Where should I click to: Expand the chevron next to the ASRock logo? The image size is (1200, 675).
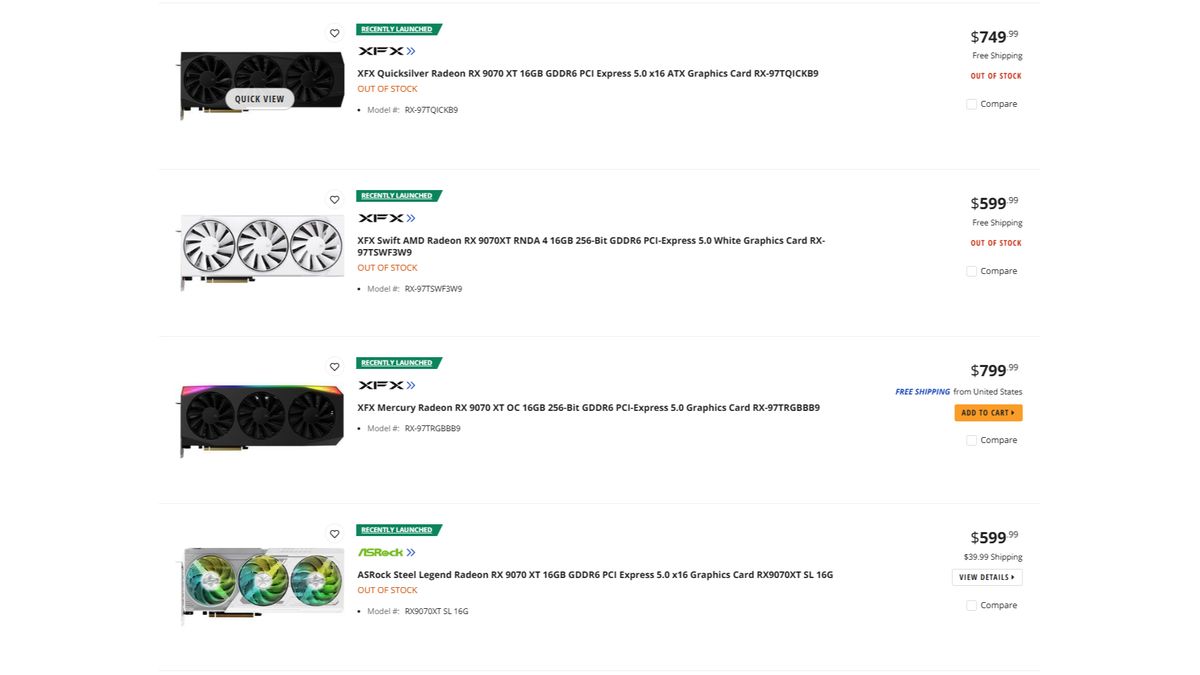(412, 552)
